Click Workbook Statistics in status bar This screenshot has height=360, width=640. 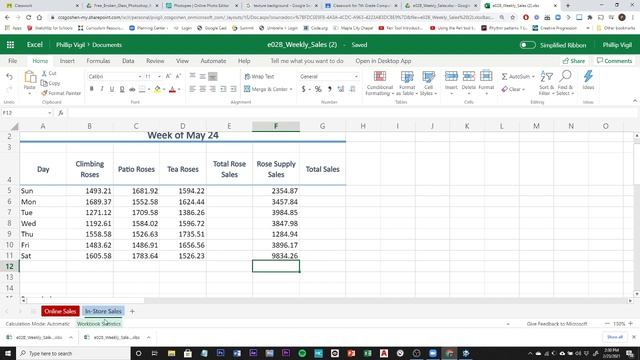[99, 324]
